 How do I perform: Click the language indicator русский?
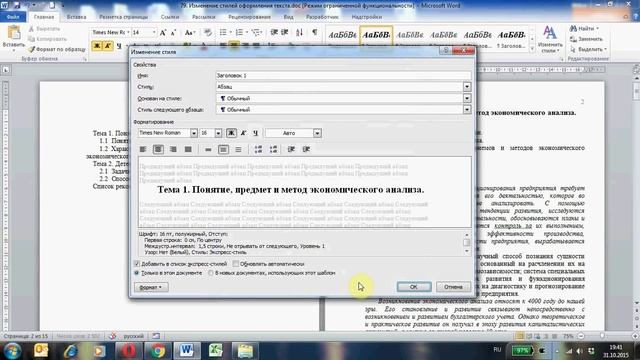(133, 336)
